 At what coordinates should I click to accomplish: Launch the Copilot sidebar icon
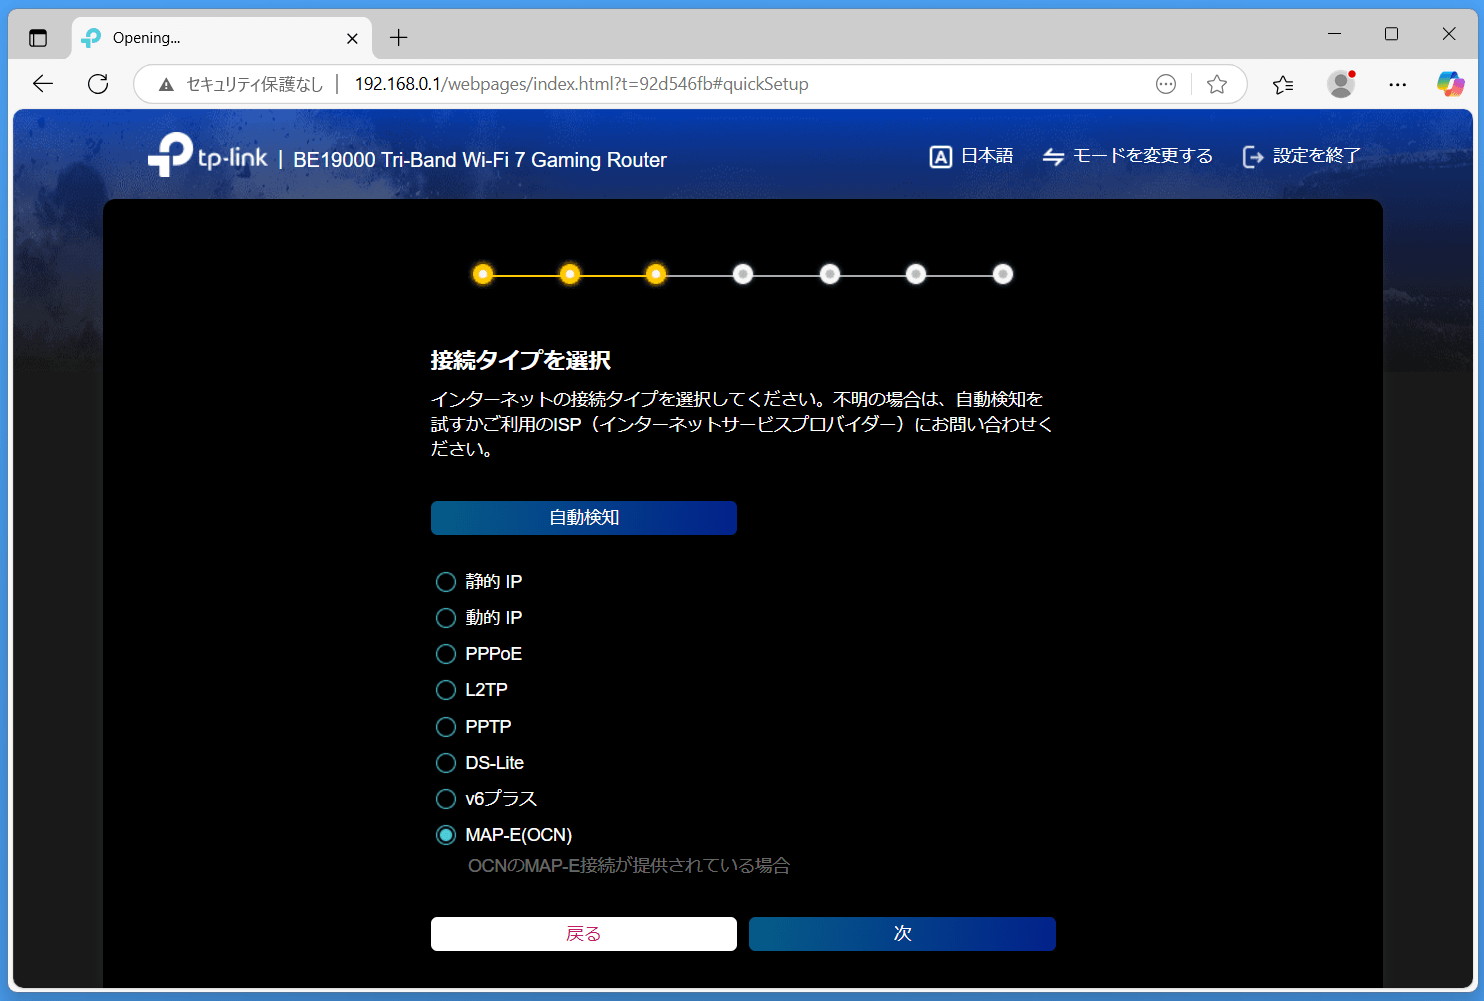pyautogui.click(x=1450, y=84)
